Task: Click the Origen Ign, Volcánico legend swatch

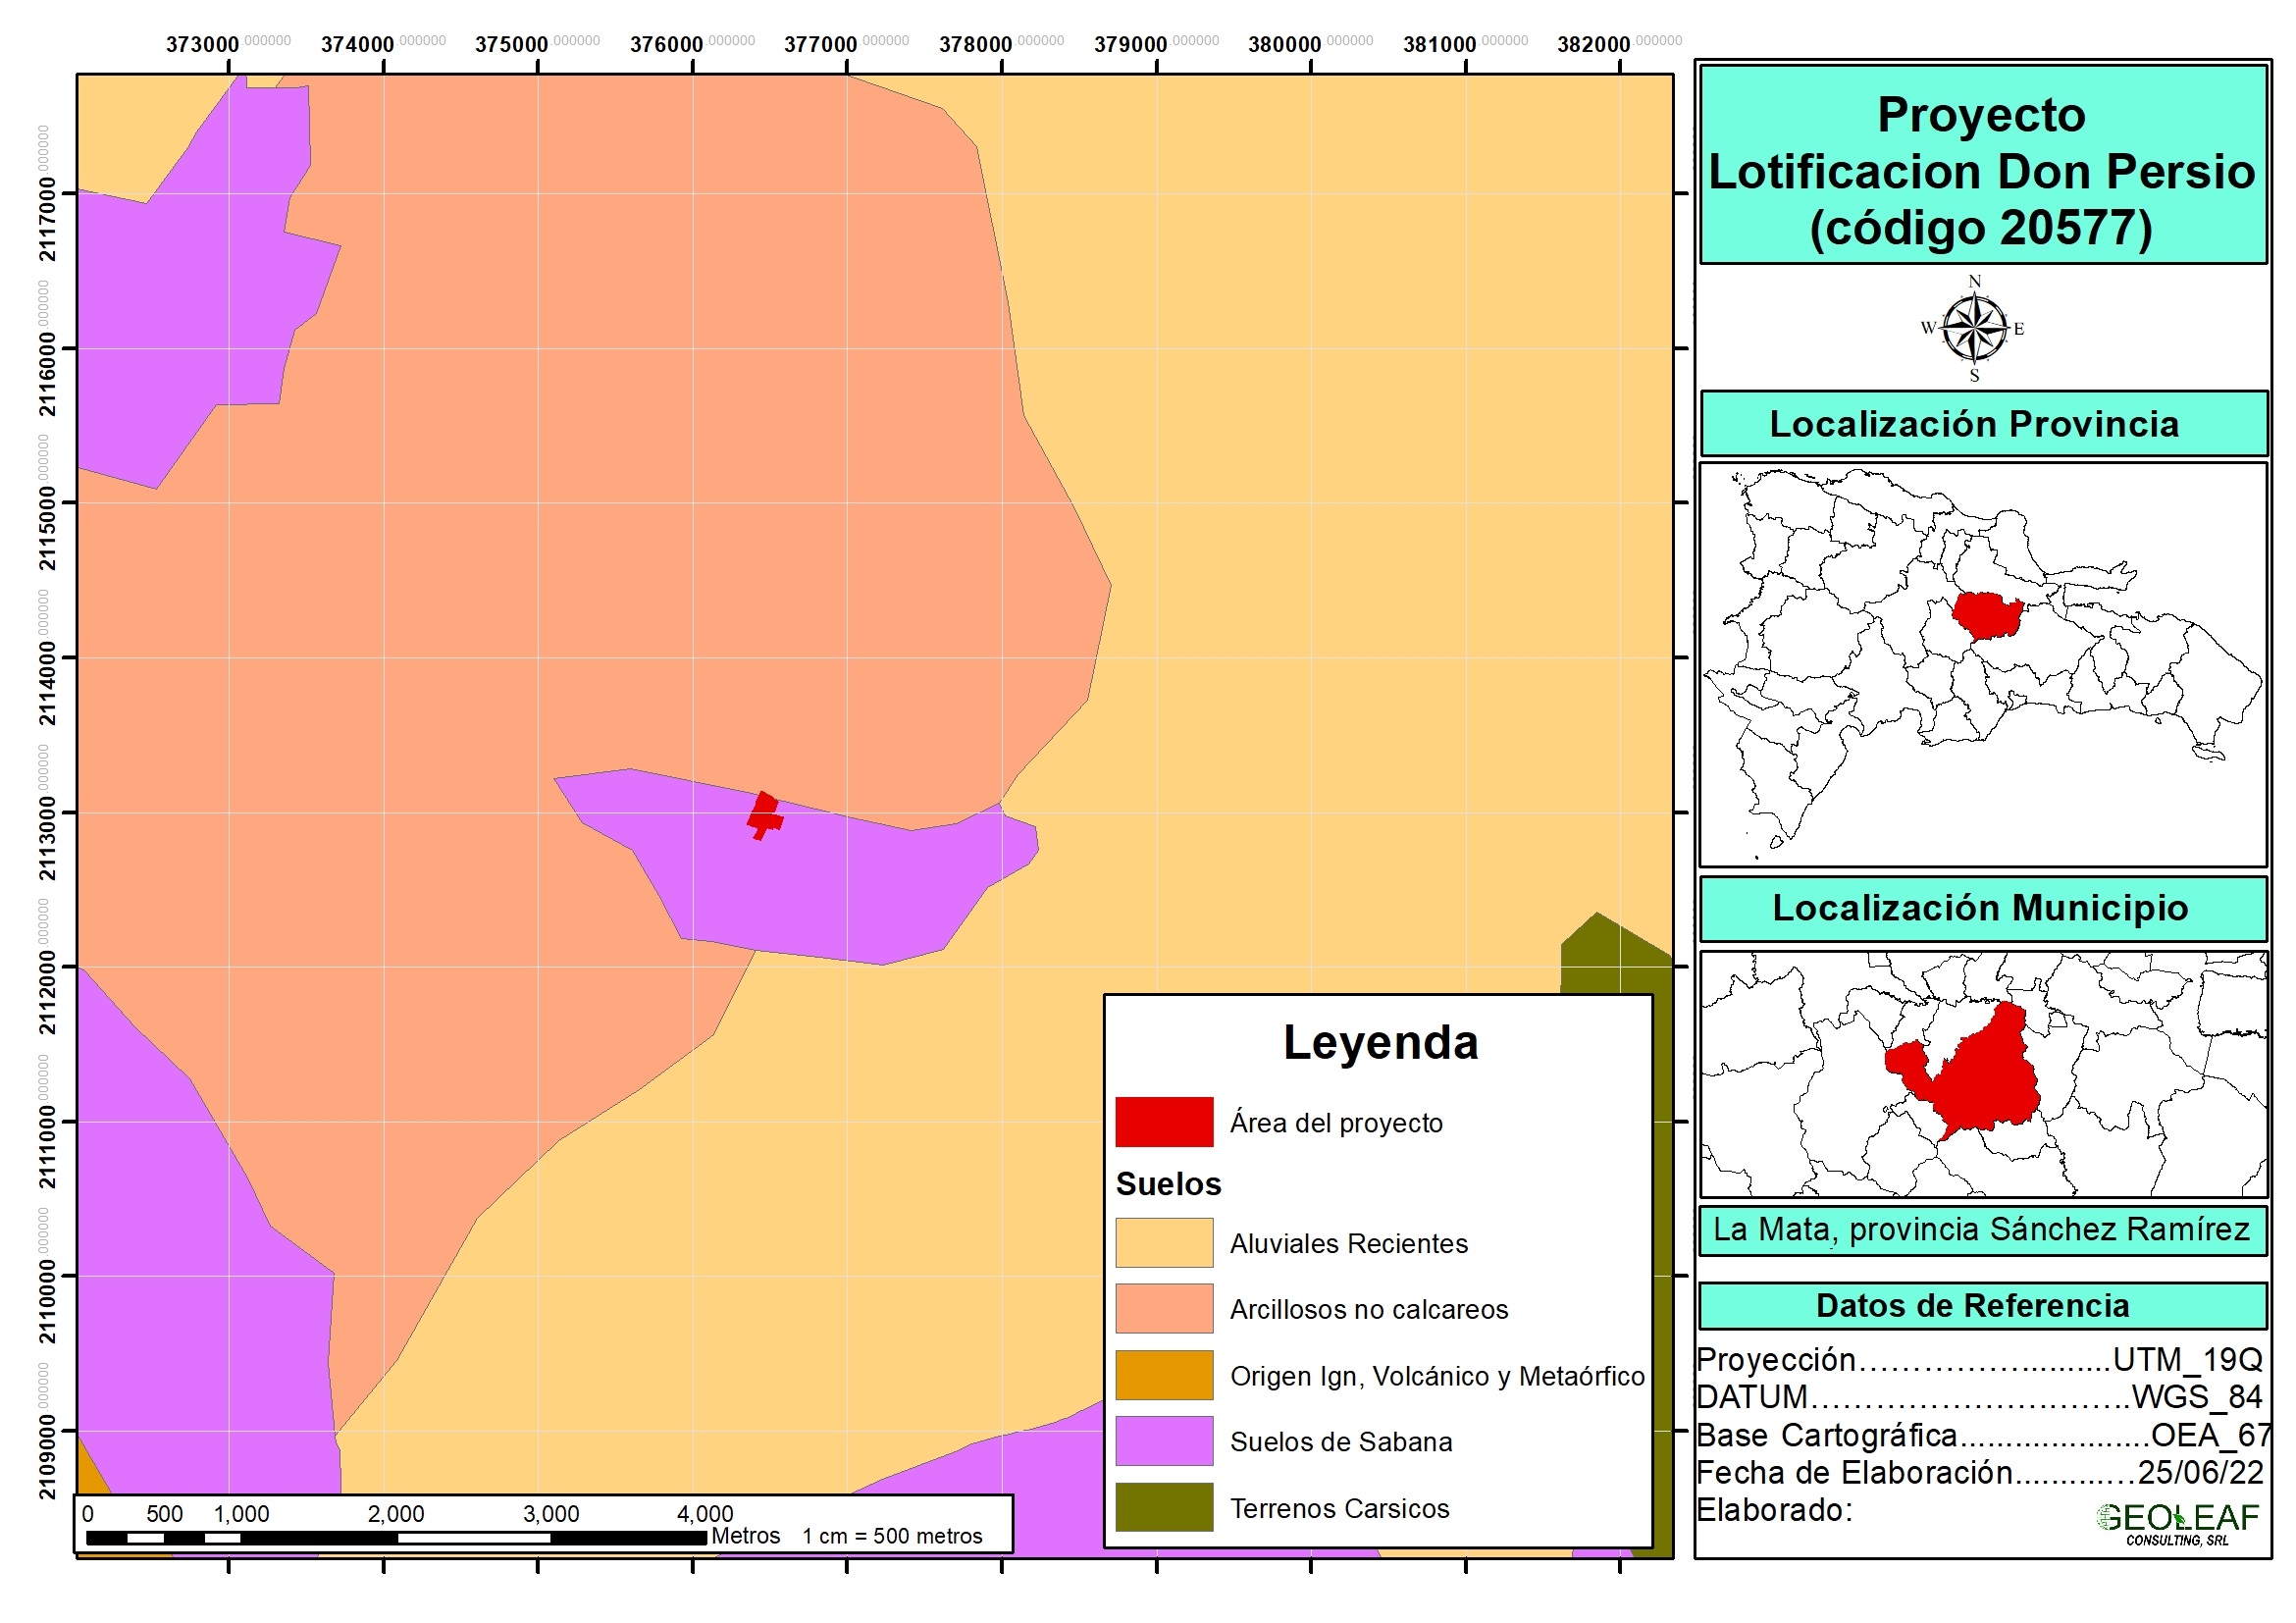Action: [x=1164, y=1375]
